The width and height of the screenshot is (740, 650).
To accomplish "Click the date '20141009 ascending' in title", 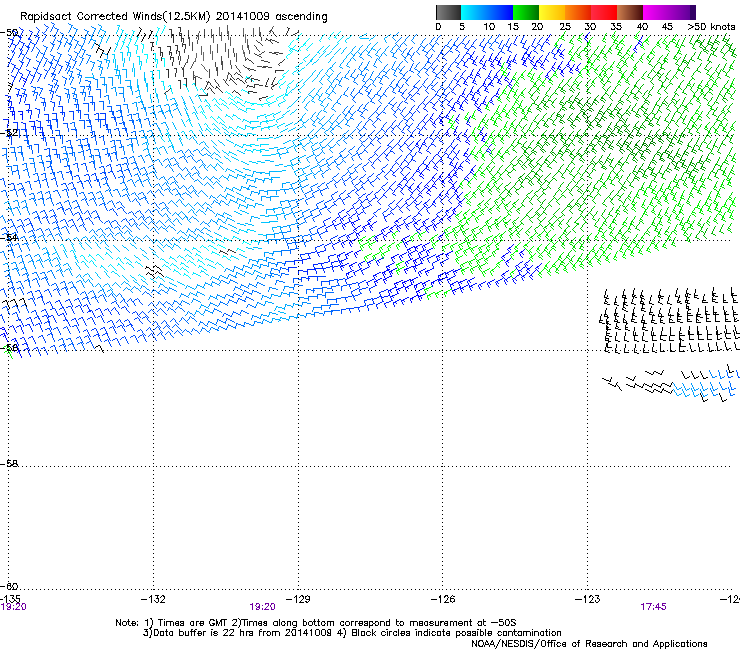I will 272,17.
